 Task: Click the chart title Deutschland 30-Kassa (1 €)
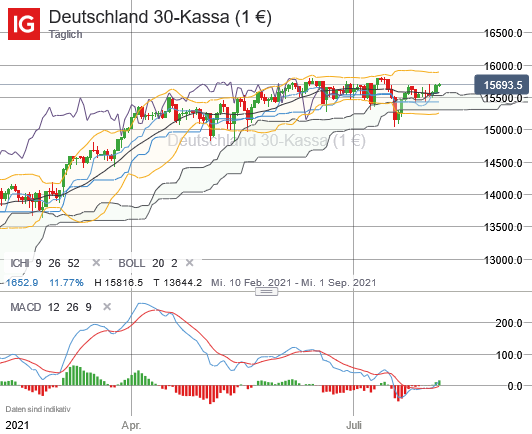pyautogui.click(x=160, y=17)
